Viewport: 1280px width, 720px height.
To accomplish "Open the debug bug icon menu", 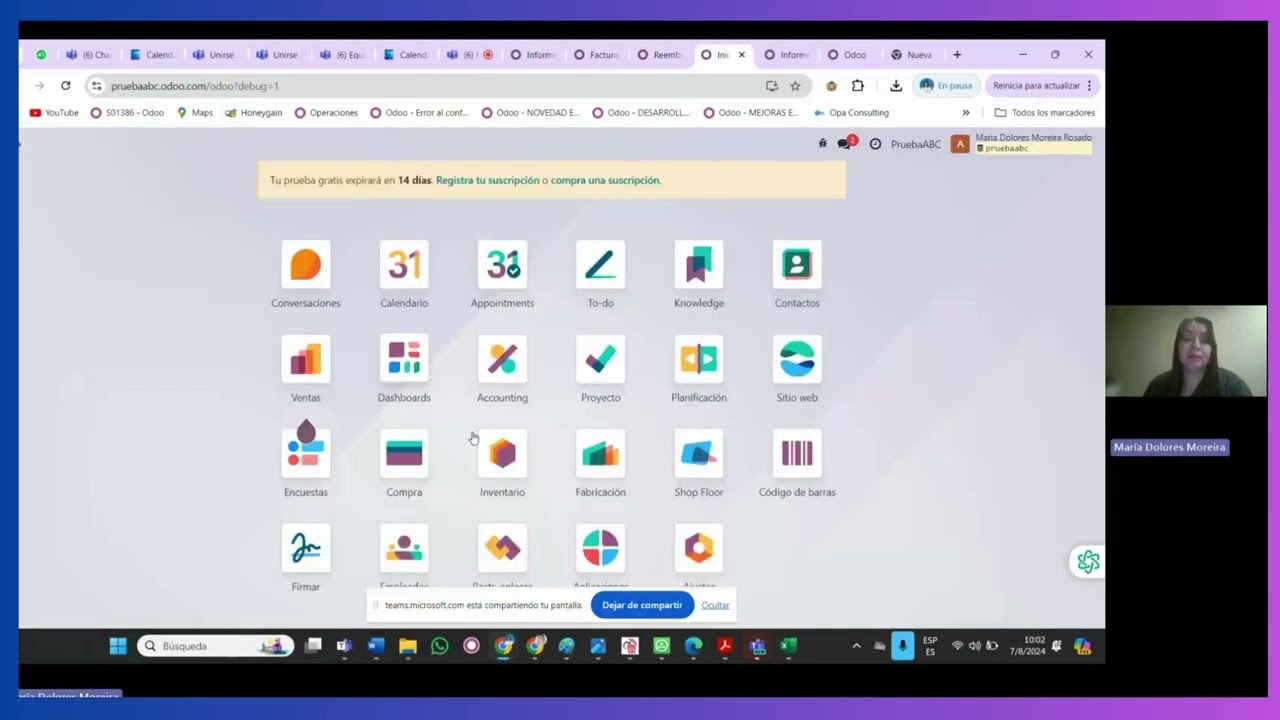I will [x=823, y=144].
